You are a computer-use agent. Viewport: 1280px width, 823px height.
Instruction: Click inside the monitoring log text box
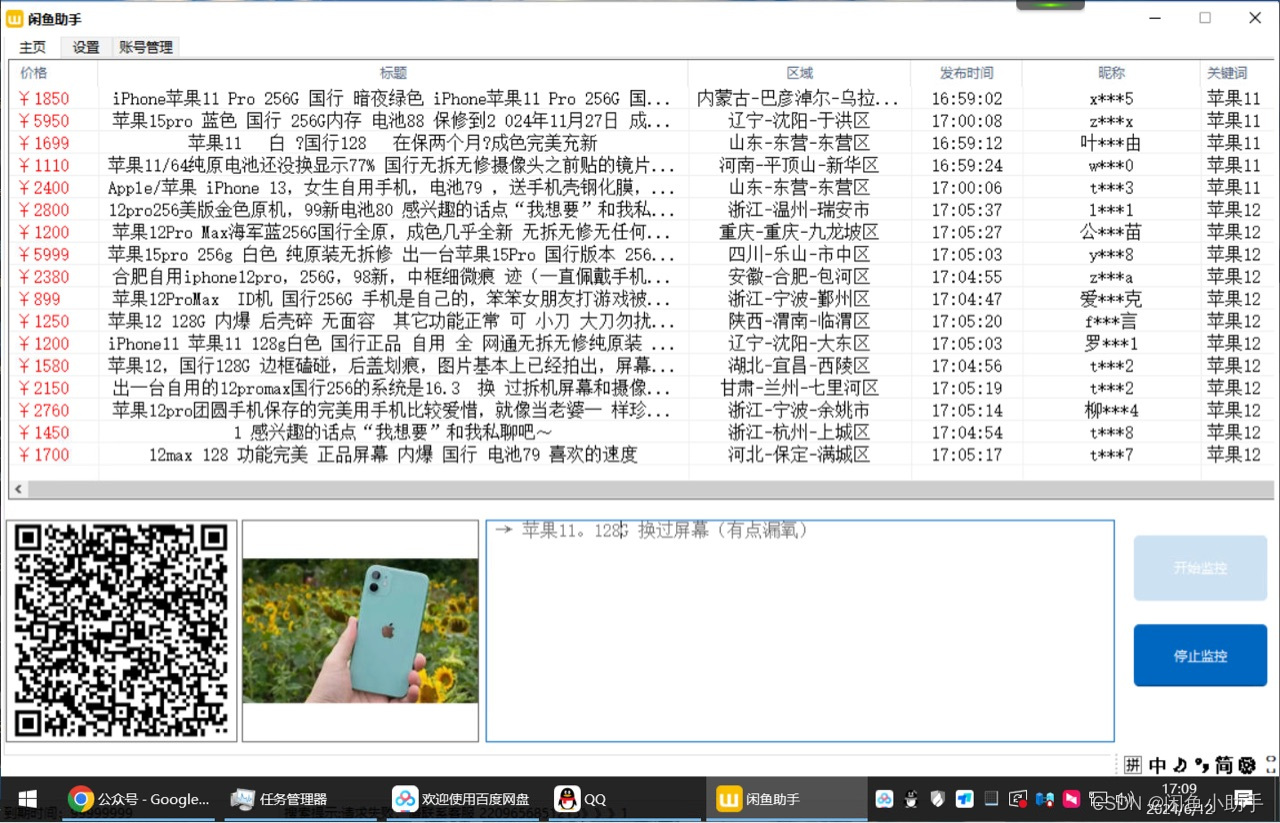[x=800, y=631]
